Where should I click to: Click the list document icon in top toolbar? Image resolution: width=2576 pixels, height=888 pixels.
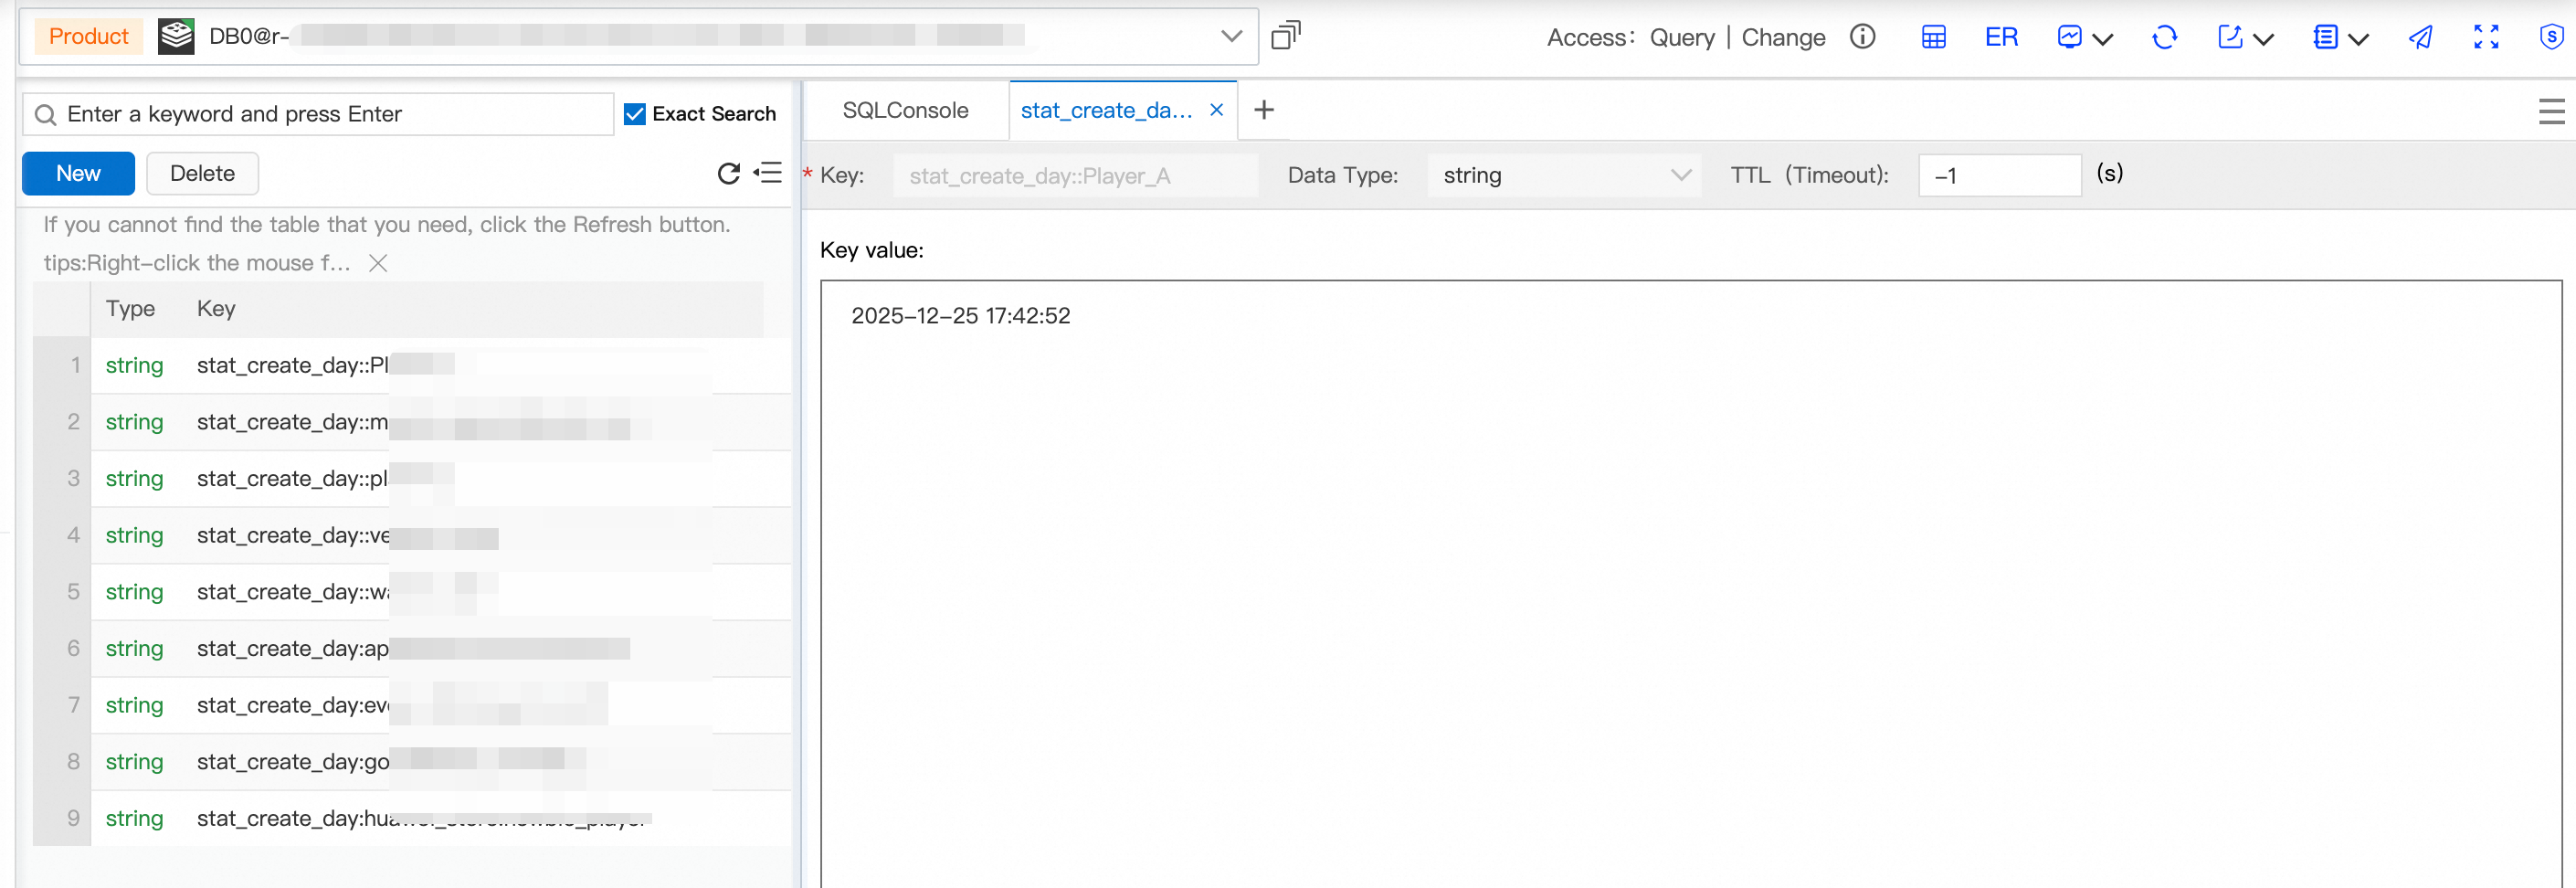2325,37
